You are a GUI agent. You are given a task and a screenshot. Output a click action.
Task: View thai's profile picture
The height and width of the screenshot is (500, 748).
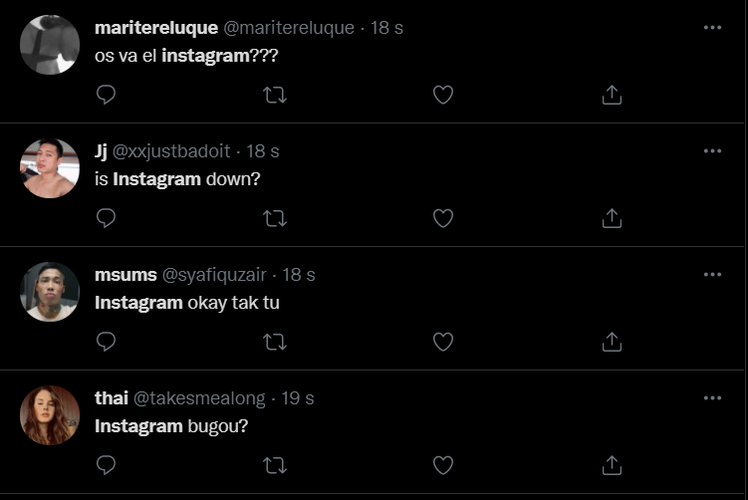[50, 415]
